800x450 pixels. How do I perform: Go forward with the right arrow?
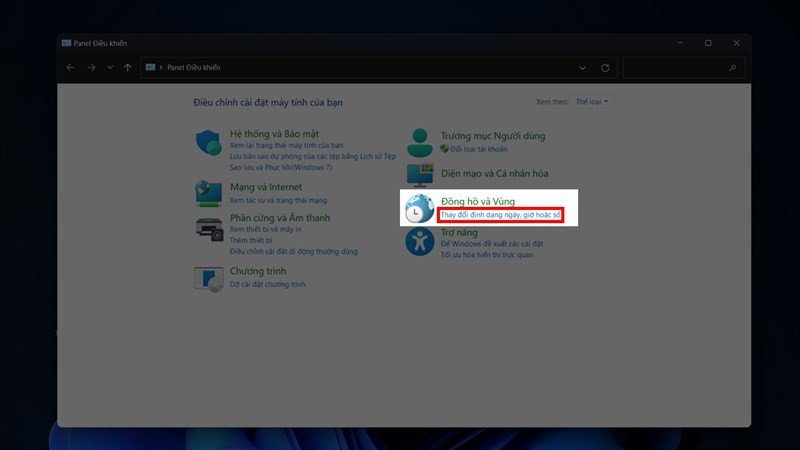tap(91, 67)
